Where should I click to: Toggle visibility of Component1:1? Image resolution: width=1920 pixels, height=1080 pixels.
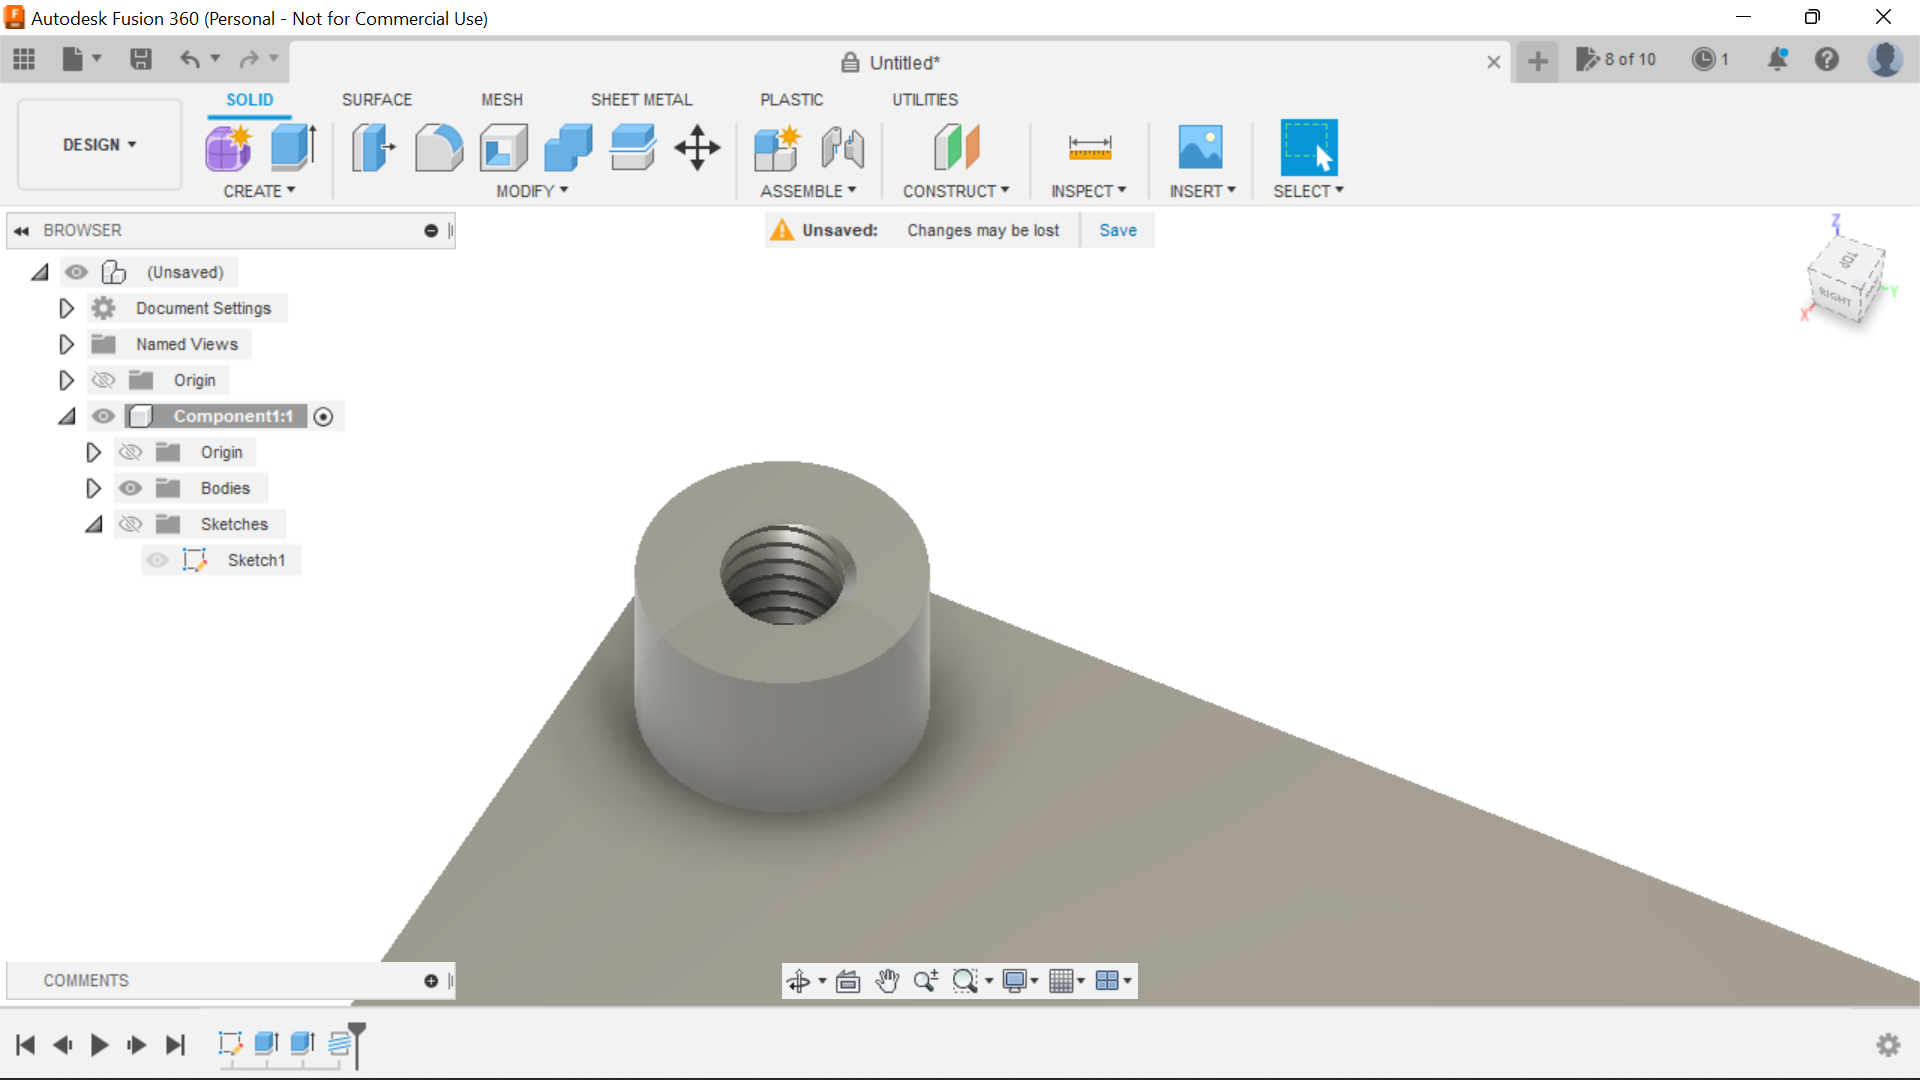pos(103,416)
